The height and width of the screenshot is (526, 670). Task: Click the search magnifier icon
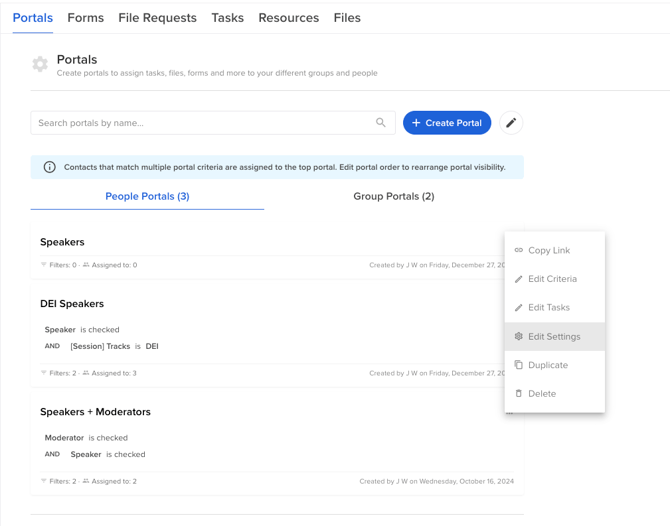click(x=381, y=123)
